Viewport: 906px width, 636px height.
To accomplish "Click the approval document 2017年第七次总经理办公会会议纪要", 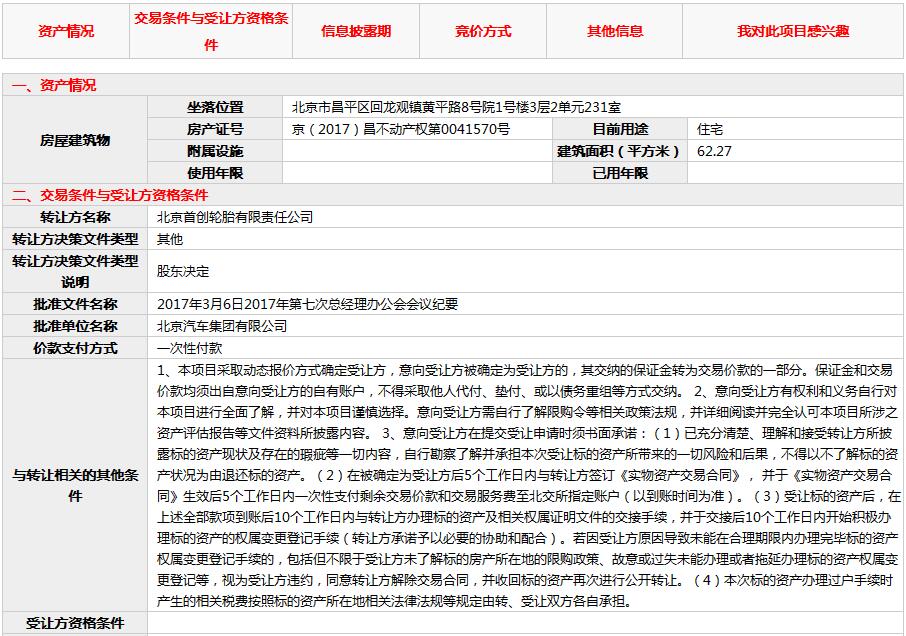I will point(308,304).
